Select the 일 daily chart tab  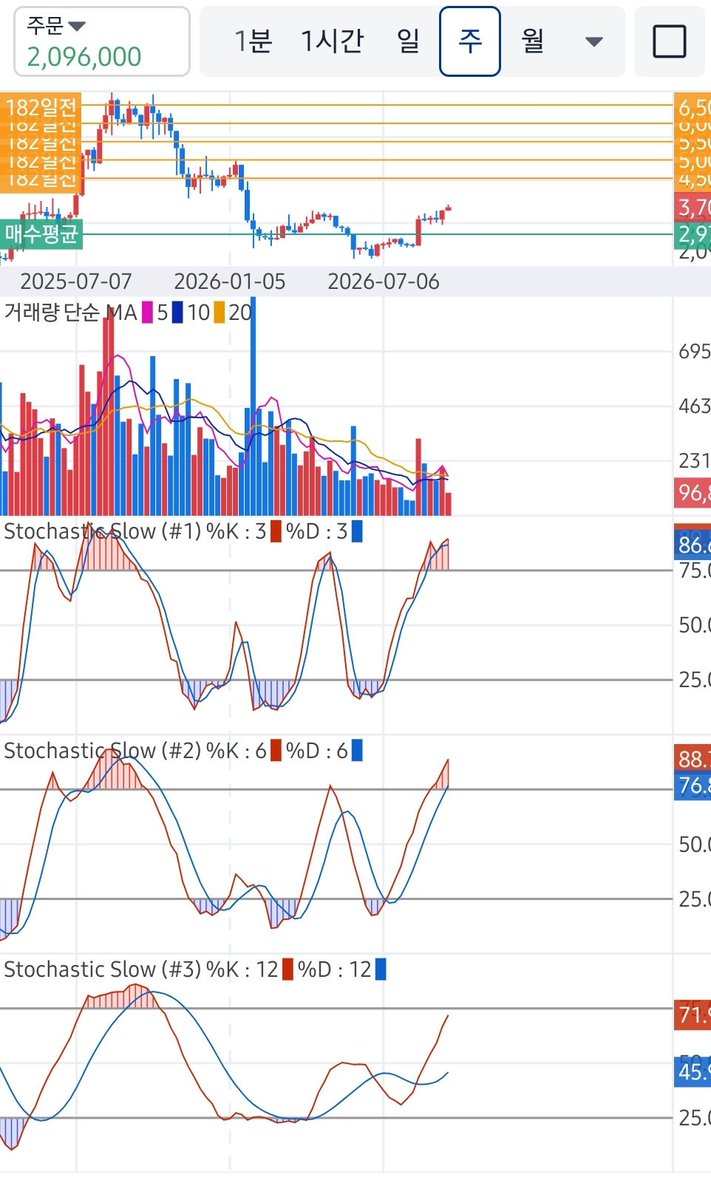pos(408,41)
